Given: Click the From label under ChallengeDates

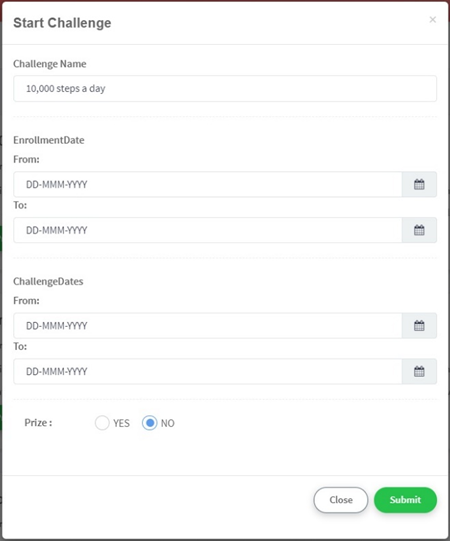Looking at the screenshot, I should 26,301.
